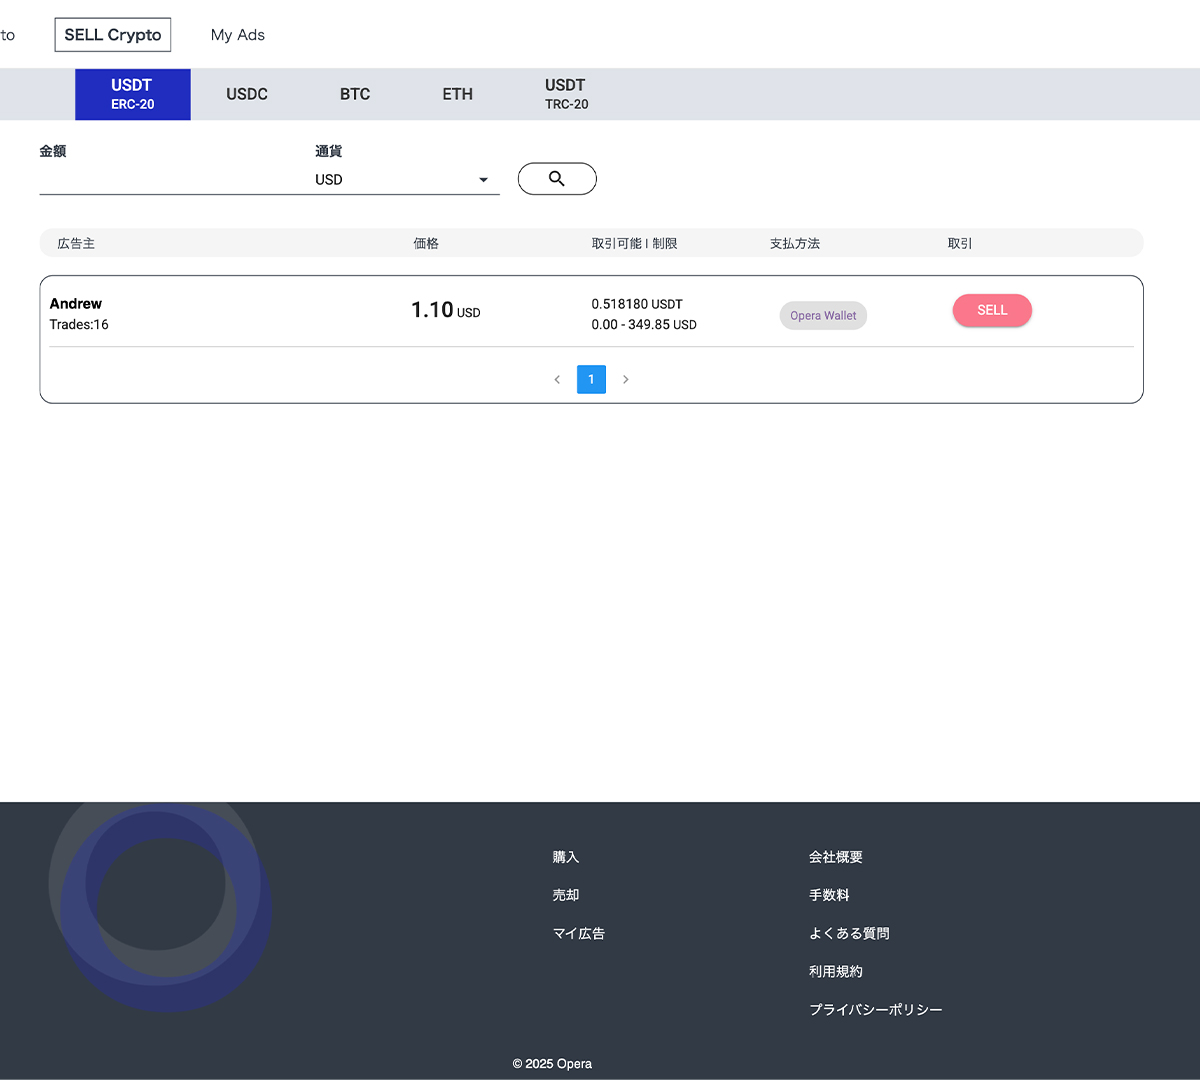Switch to the USDC tab
This screenshot has height=1080, width=1200.
point(247,94)
